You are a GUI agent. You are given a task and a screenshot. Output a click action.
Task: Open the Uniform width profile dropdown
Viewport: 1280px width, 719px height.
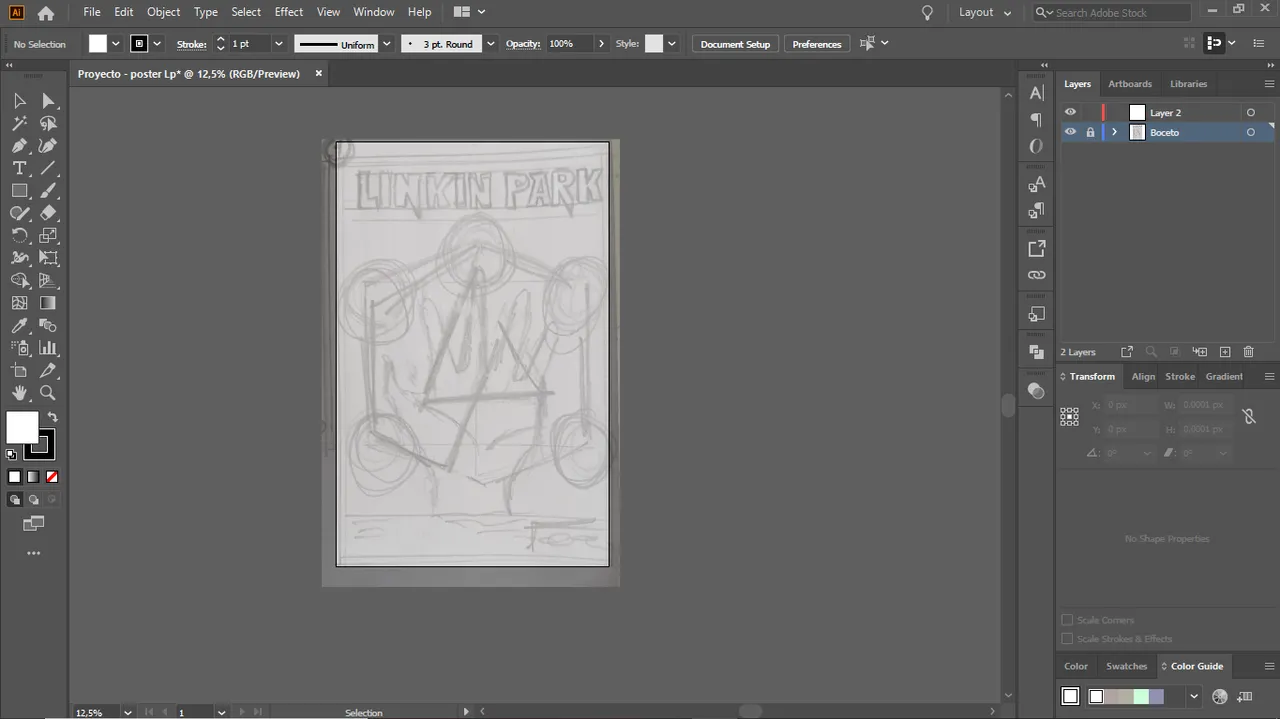[x=387, y=44]
